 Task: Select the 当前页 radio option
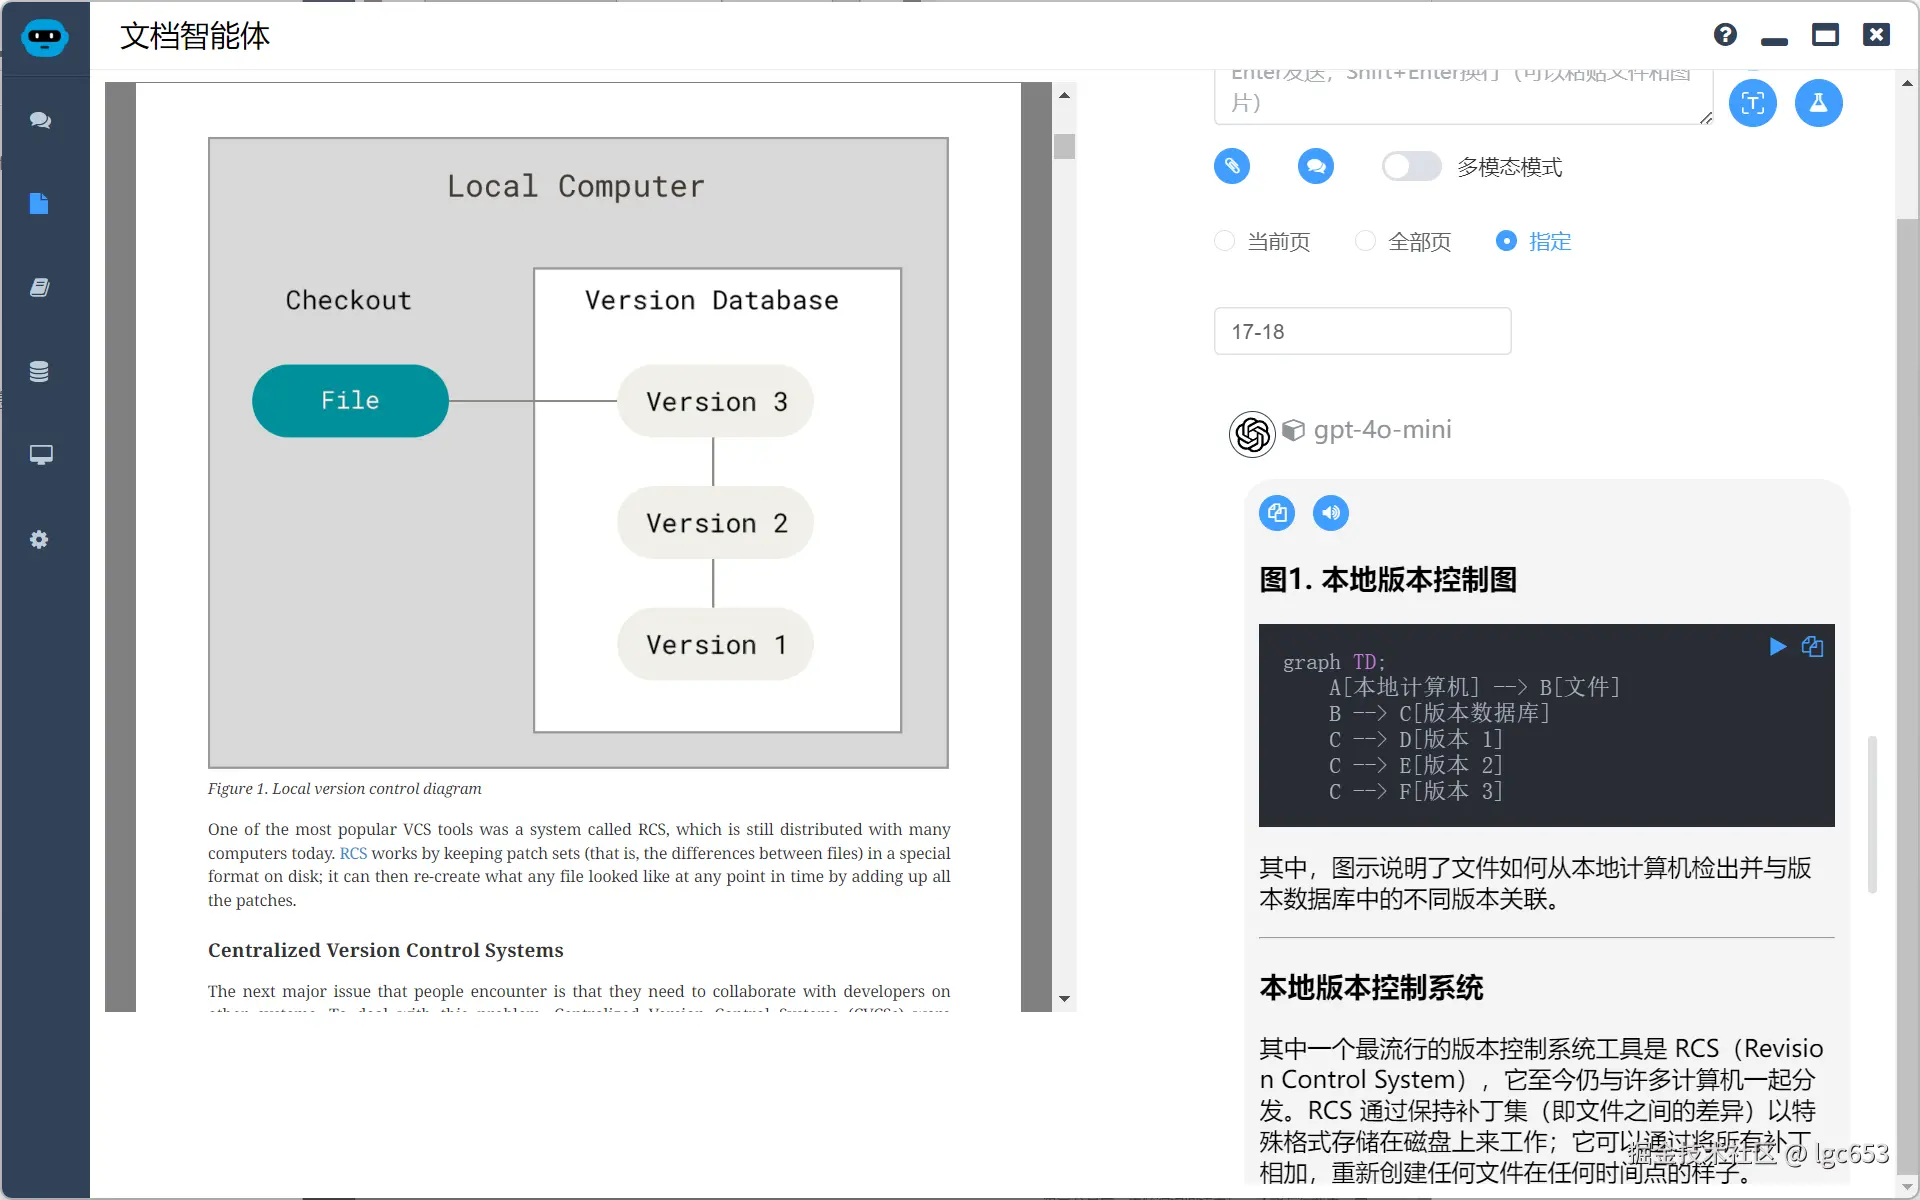tap(1225, 241)
